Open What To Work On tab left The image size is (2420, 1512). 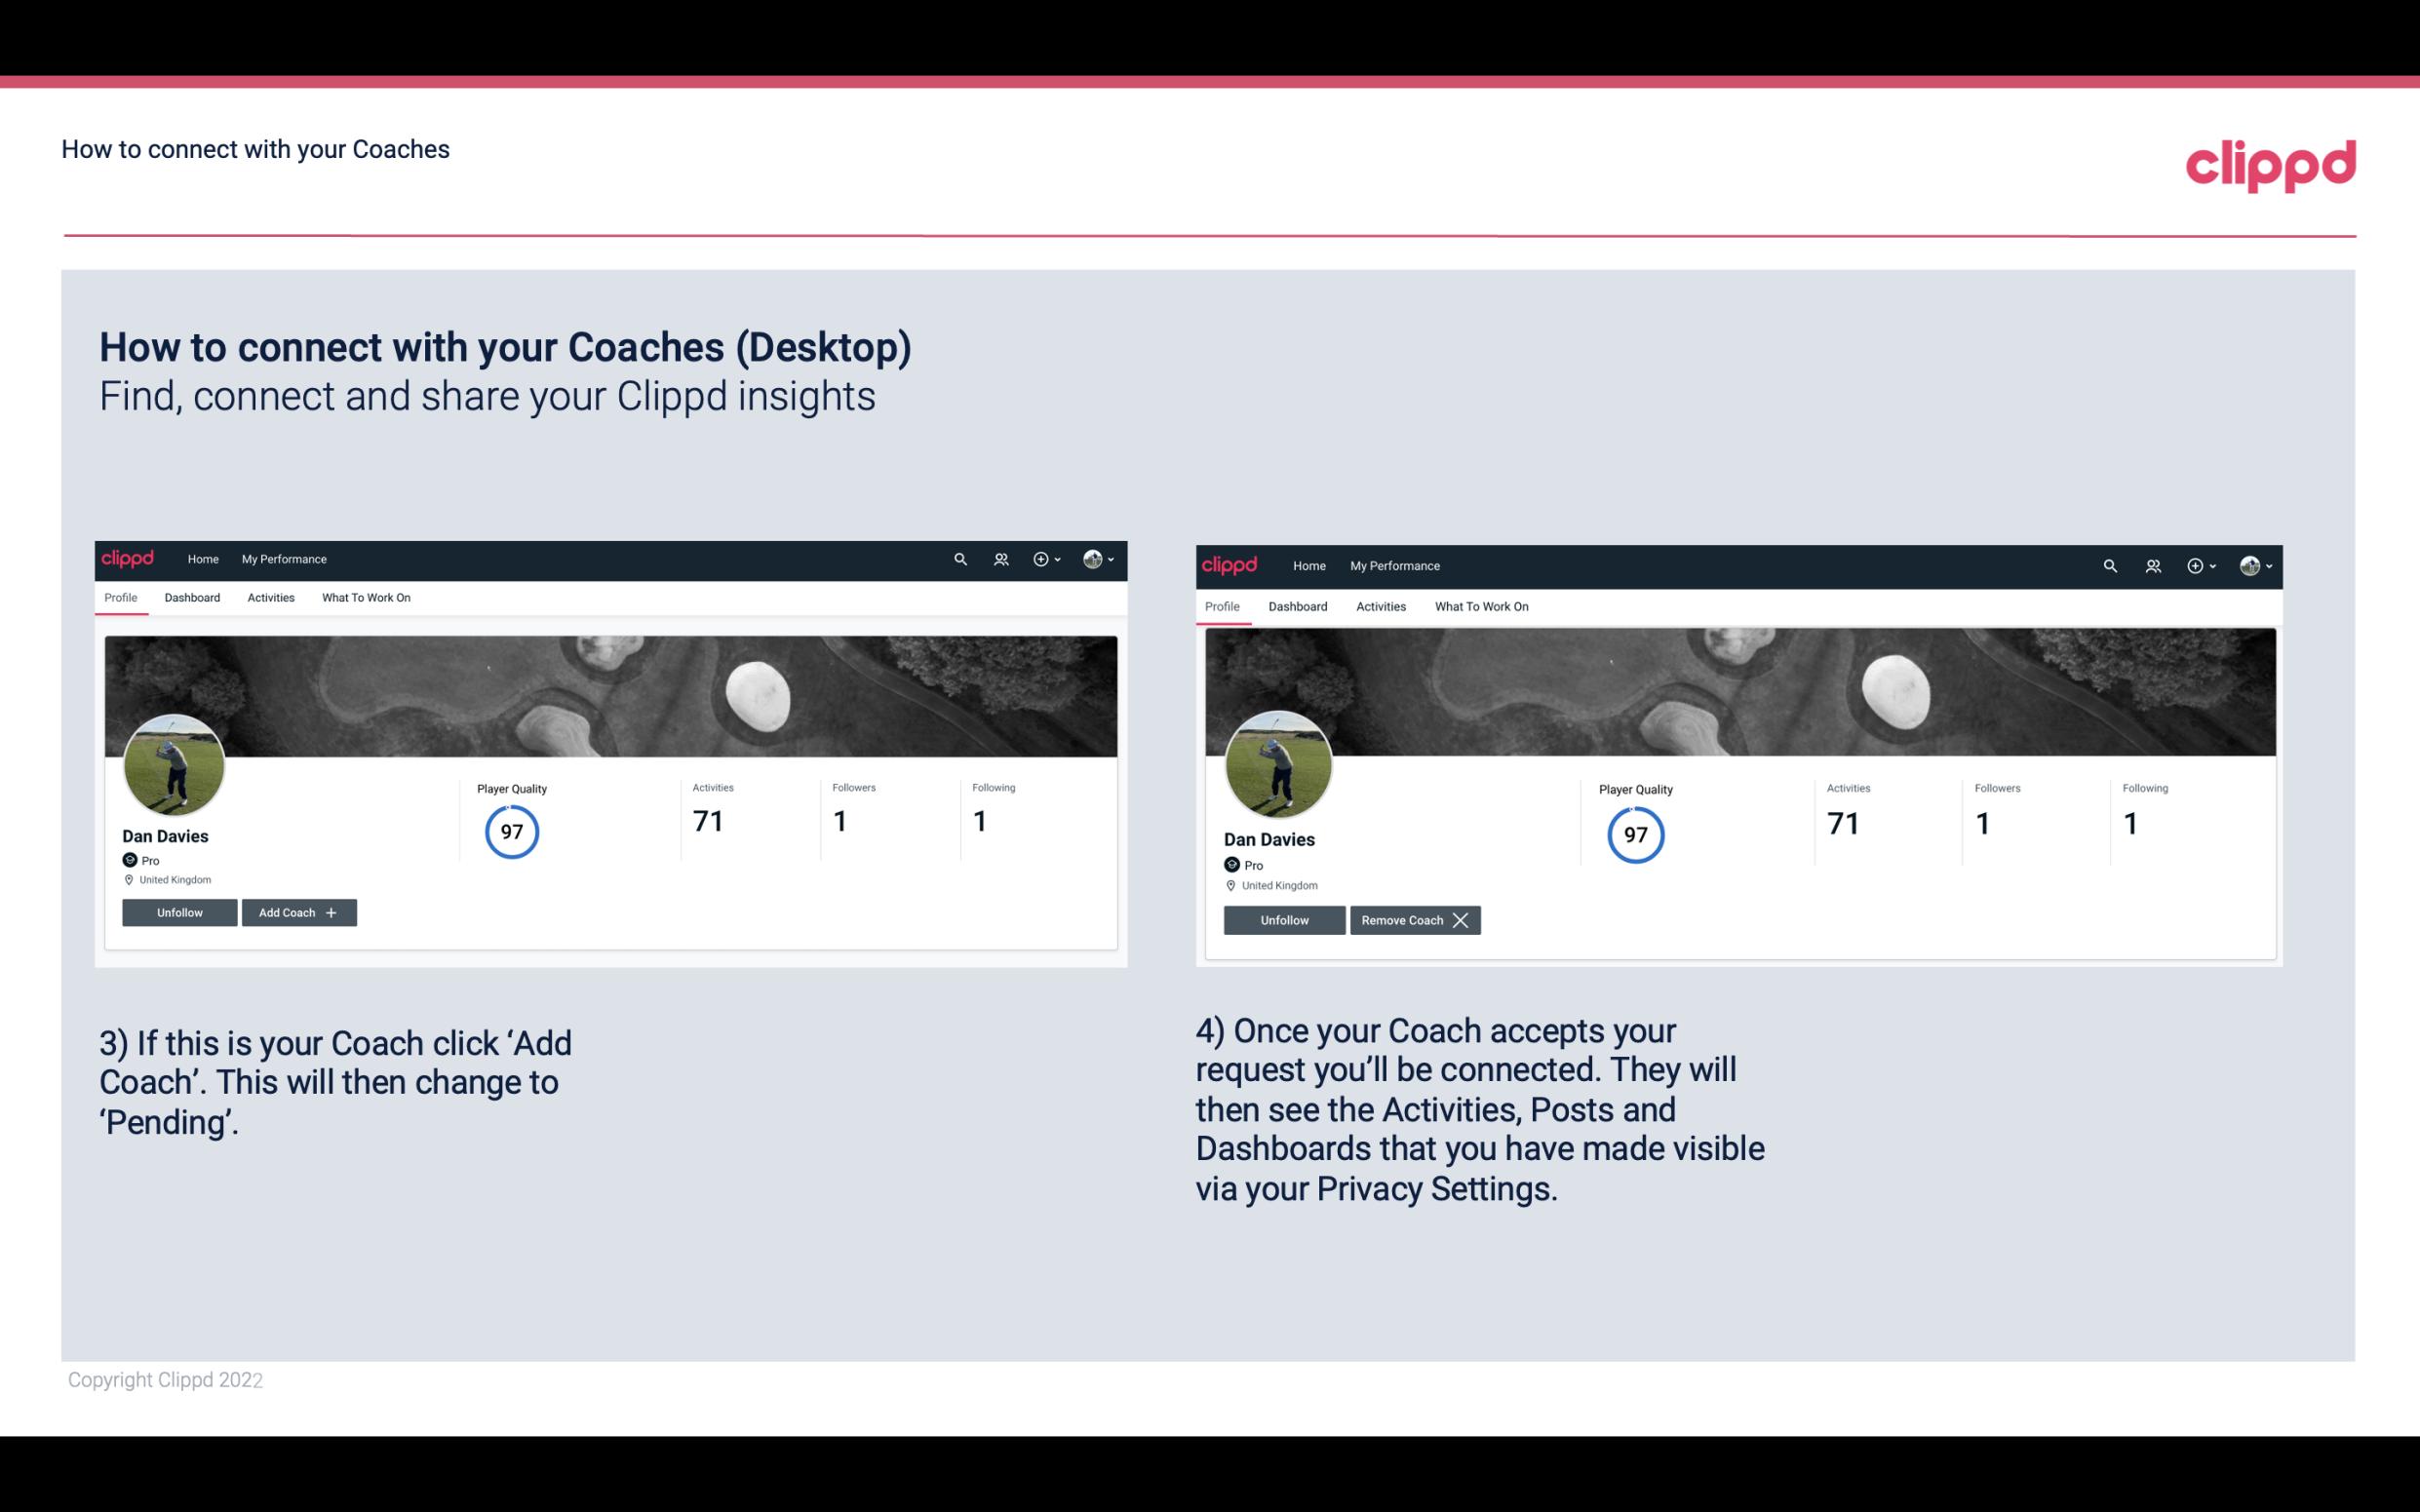pos(364,598)
